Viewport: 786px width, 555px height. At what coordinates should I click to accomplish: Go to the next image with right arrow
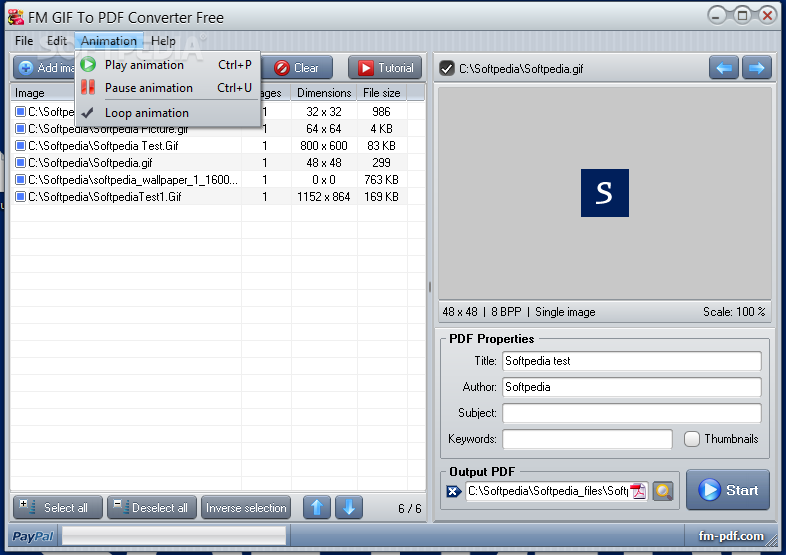click(x=756, y=68)
